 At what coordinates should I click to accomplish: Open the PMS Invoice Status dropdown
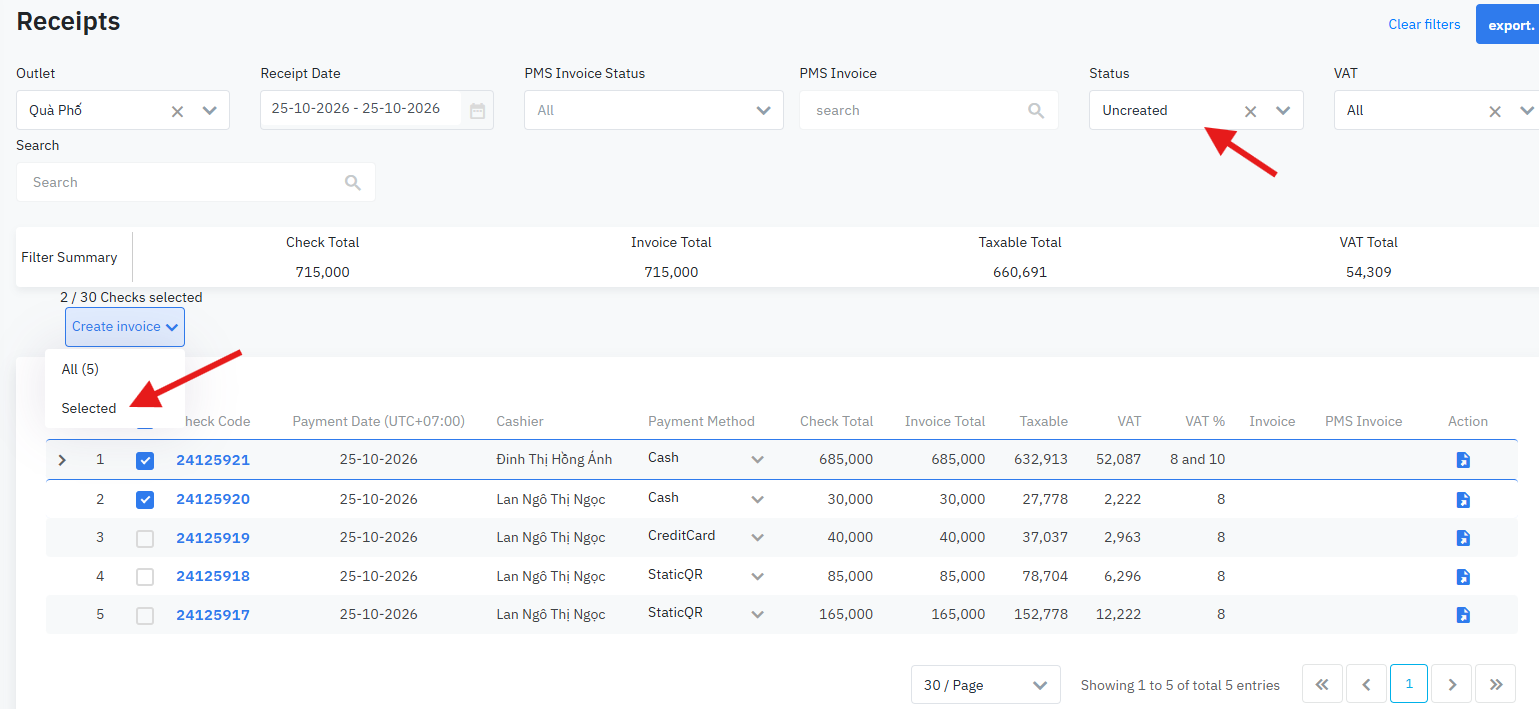click(654, 110)
